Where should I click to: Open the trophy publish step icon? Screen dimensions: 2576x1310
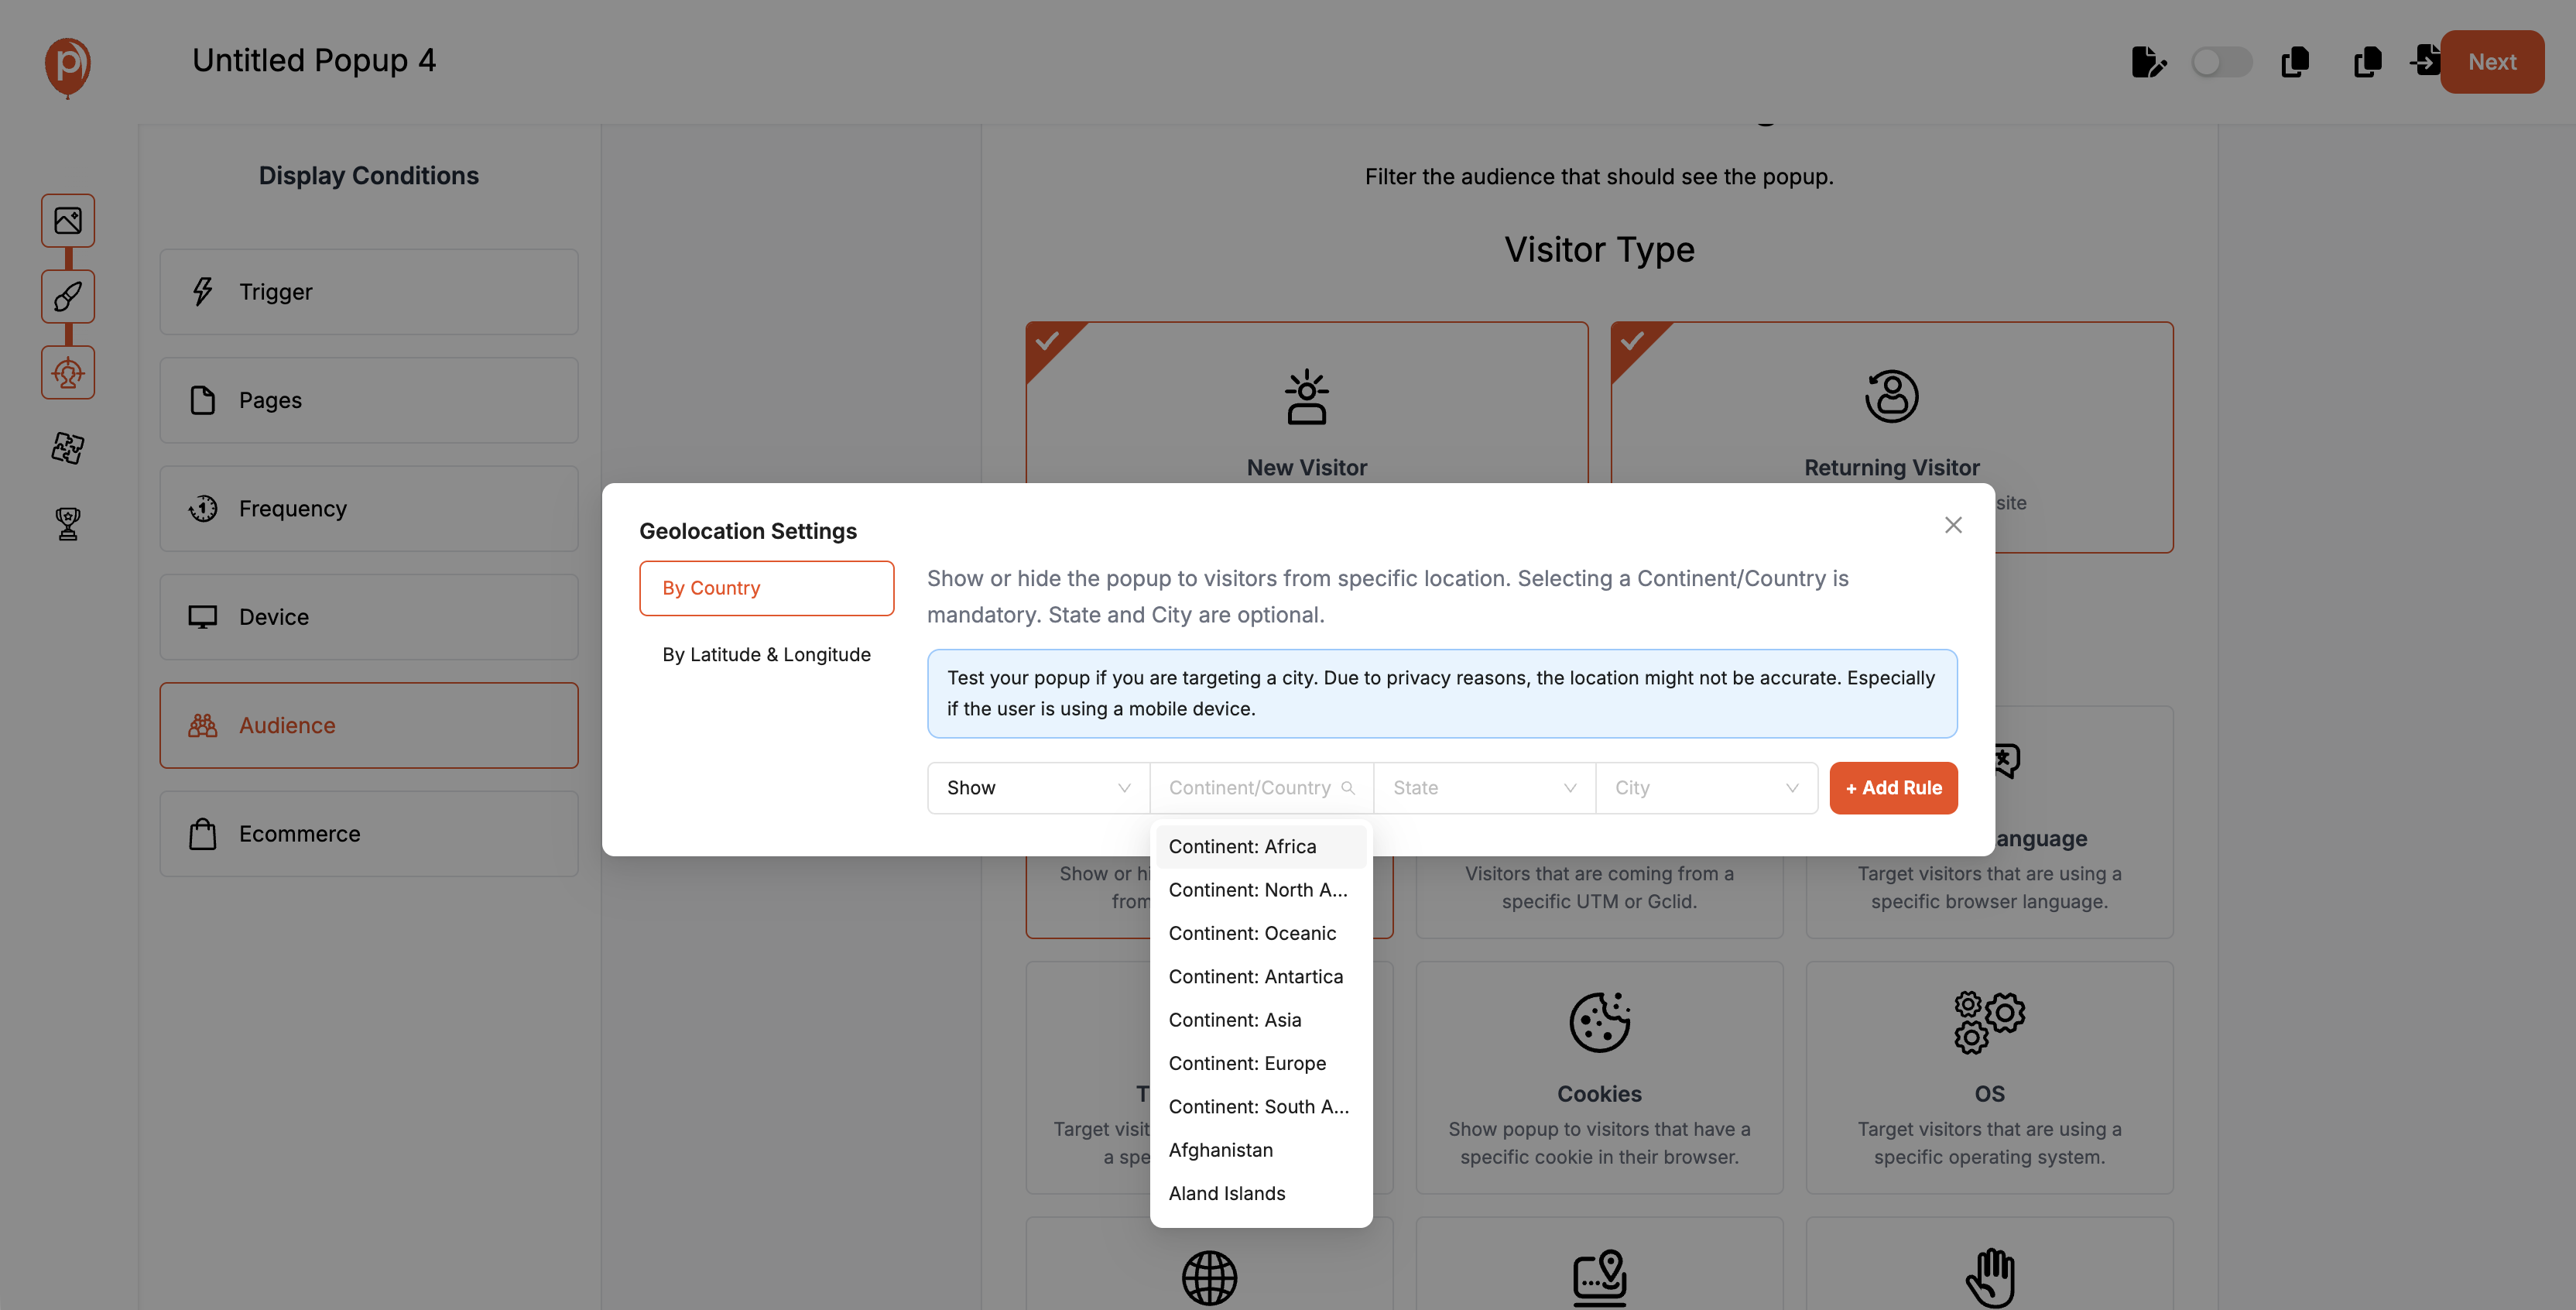pos(68,523)
